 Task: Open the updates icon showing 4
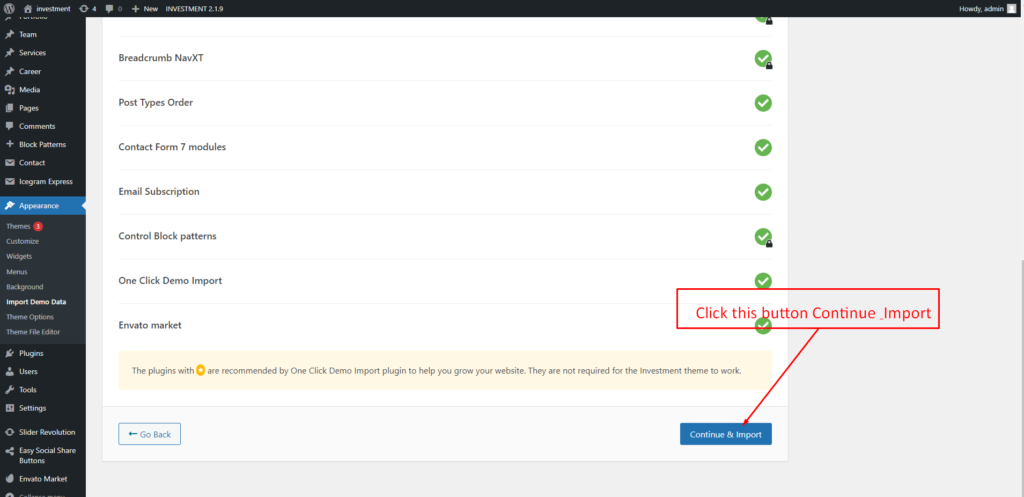pyautogui.click(x=88, y=8)
